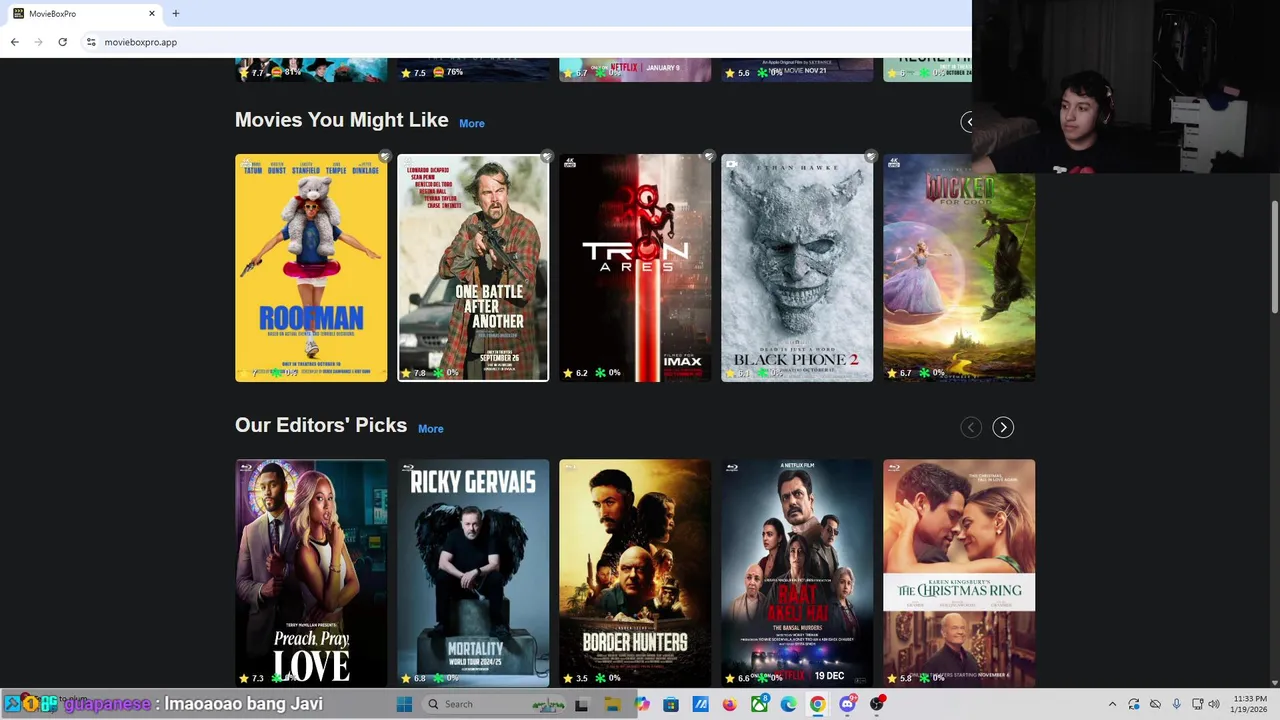The width and height of the screenshot is (1280, 720).
Task: Toggle favorite heart on One Battle After Another
Action: coord(546,156)
